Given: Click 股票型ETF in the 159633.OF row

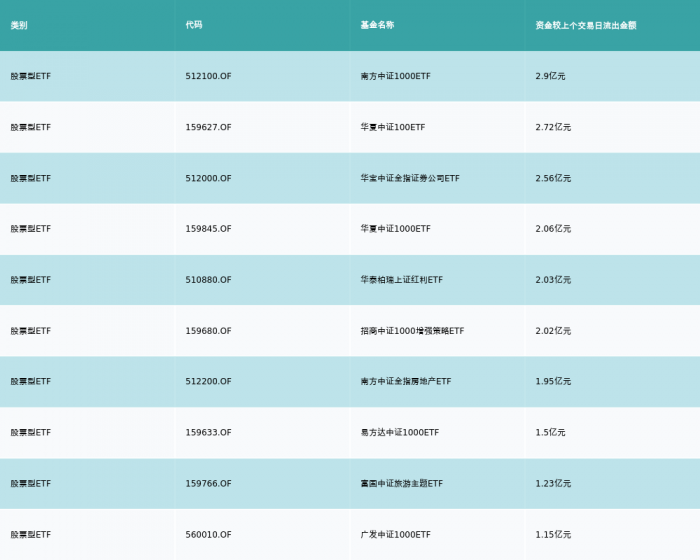Looking at the screenshot, I should tap(31, 432).
